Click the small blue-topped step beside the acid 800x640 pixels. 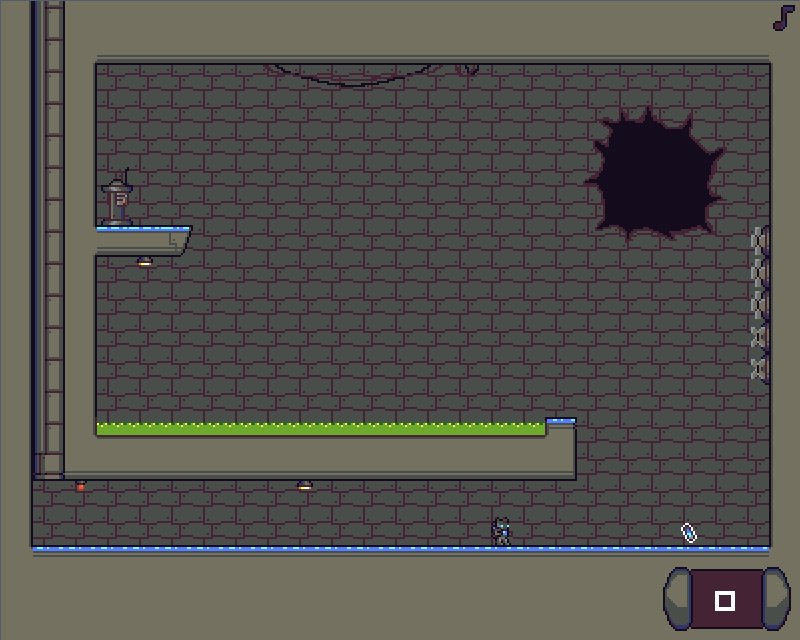[x=561, y=421]
